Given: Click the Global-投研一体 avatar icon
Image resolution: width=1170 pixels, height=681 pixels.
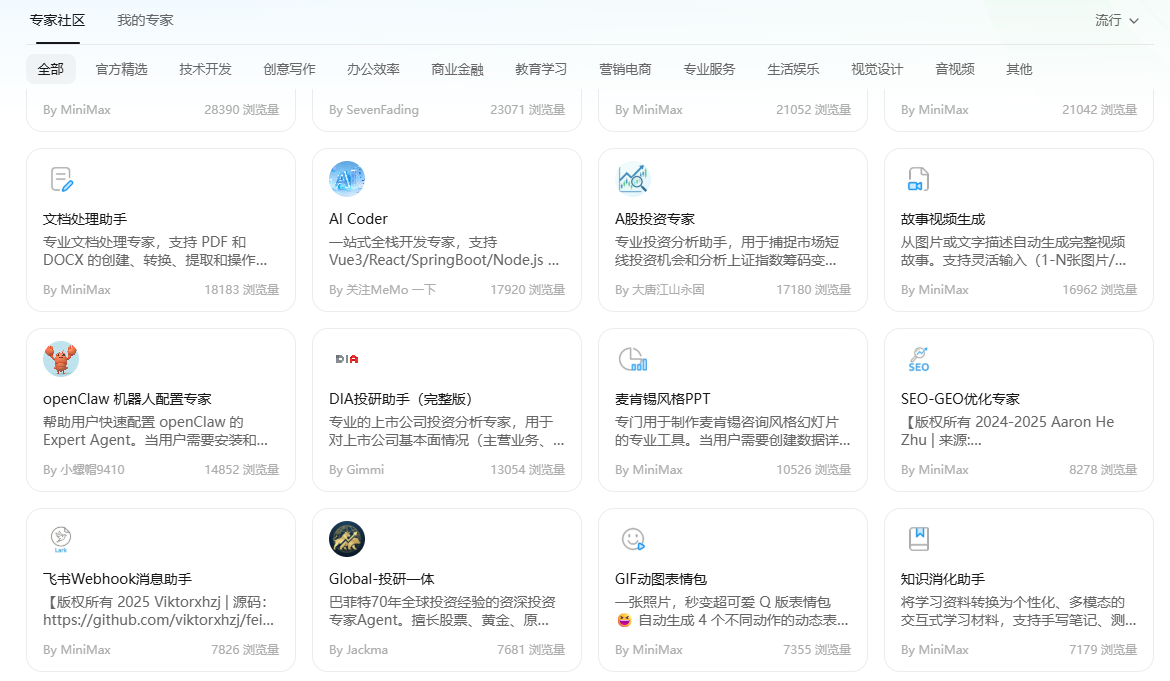Looking at the screenshot, I should [x=347, y=539].
